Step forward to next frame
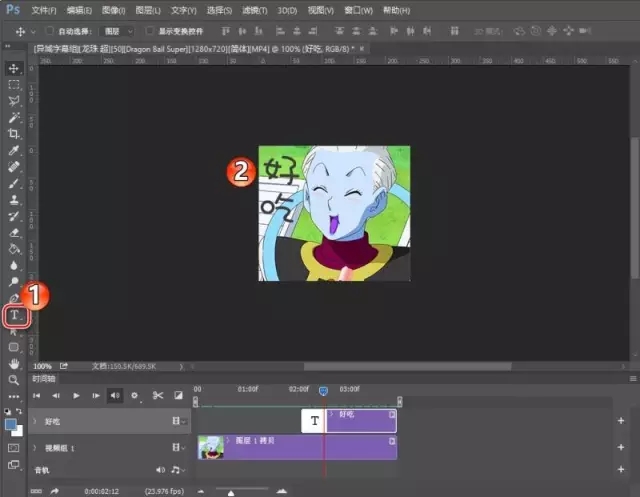 tap(96, 395)
